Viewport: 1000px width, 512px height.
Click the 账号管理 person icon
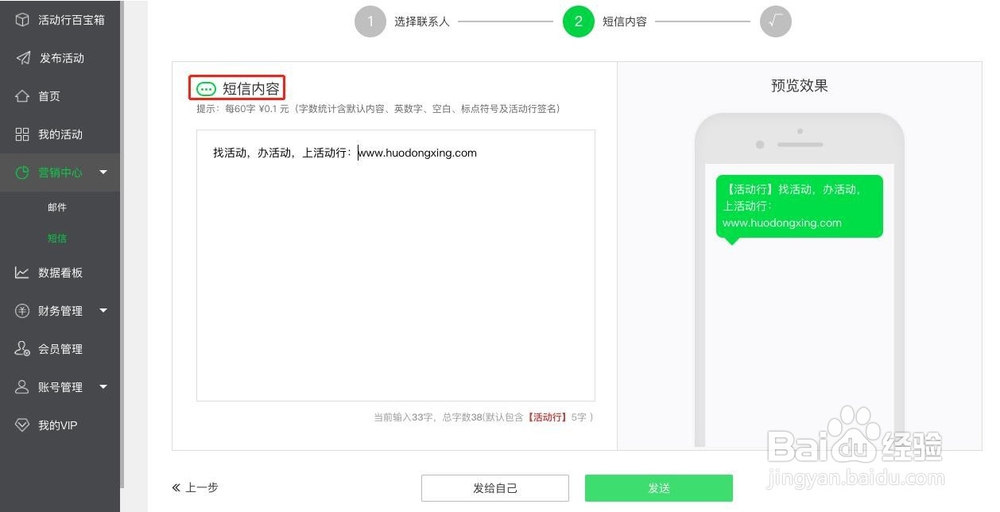point(22,387)
